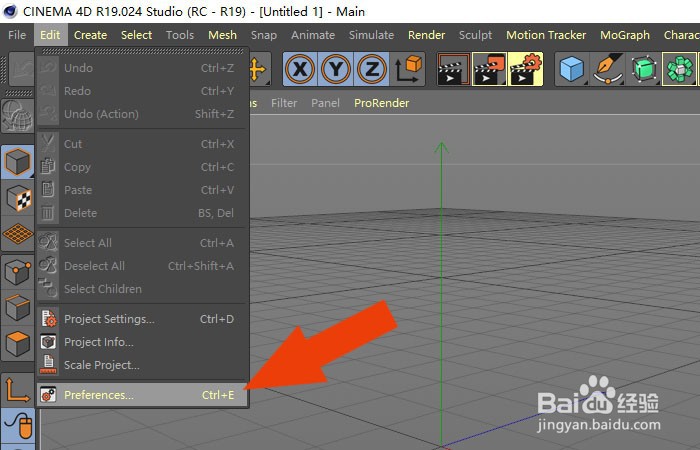Select the Model mode cube icon
The image size is (700, 450).
[x=17, y=161]
